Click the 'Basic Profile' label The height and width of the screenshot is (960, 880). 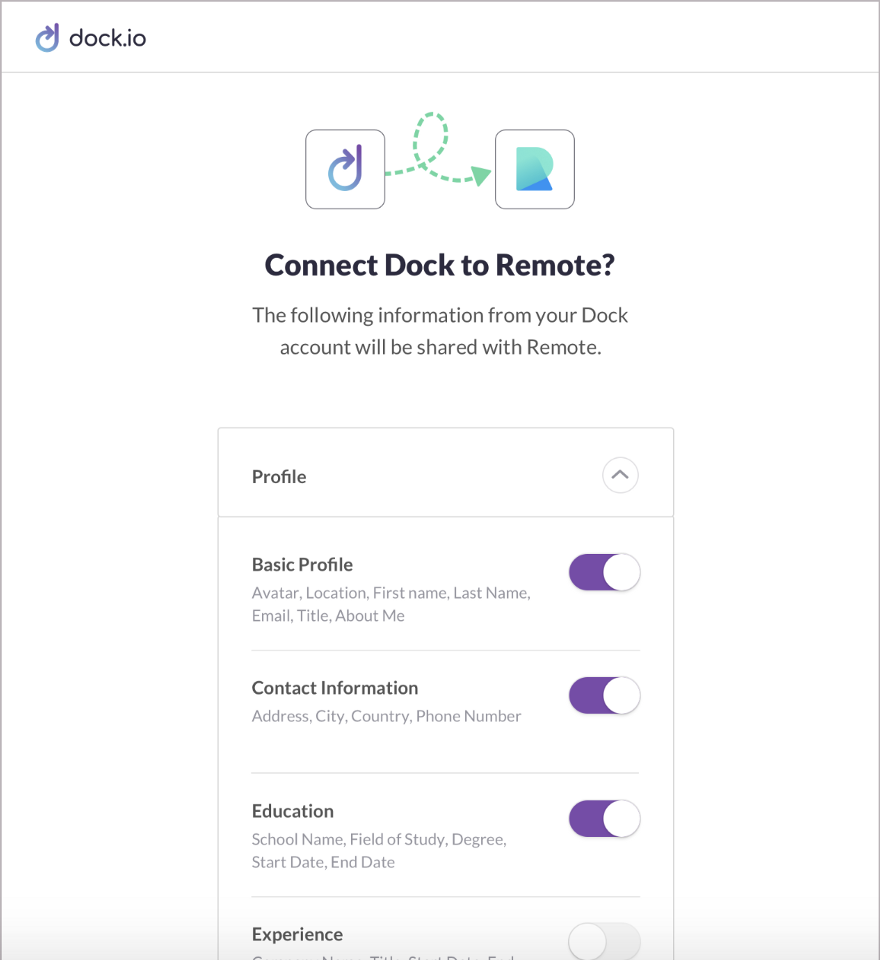(x=303, y=564)
